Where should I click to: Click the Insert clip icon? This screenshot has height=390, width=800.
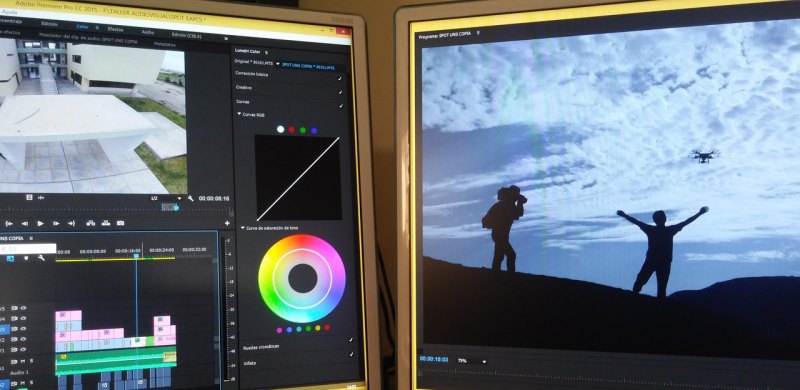point(91,223)
